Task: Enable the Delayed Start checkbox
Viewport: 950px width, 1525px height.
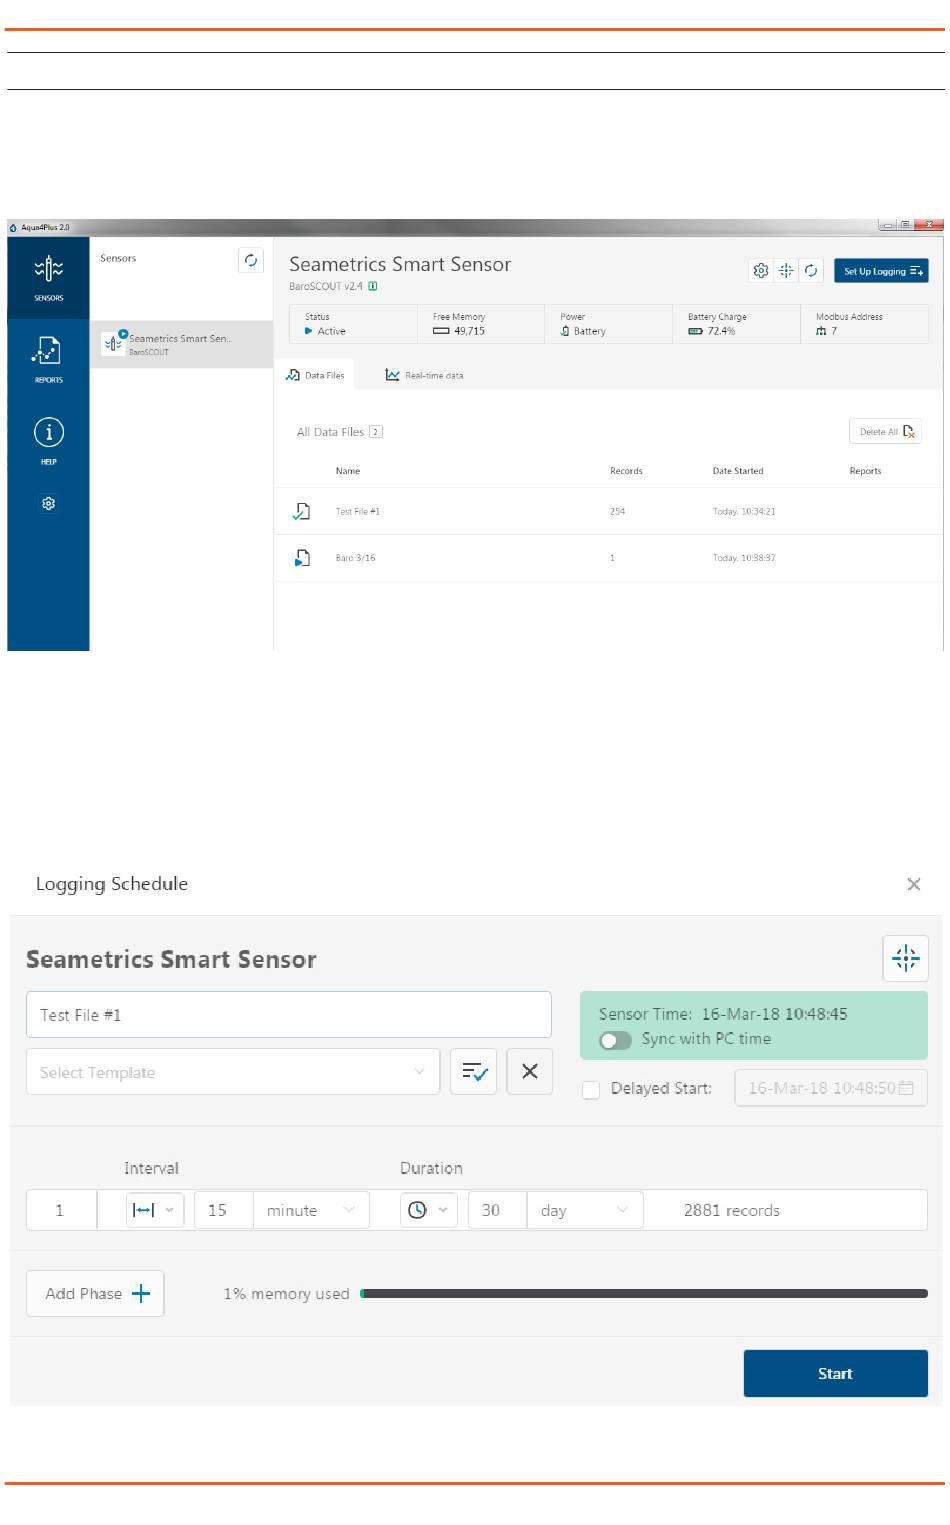Action: coord(591,1089)
